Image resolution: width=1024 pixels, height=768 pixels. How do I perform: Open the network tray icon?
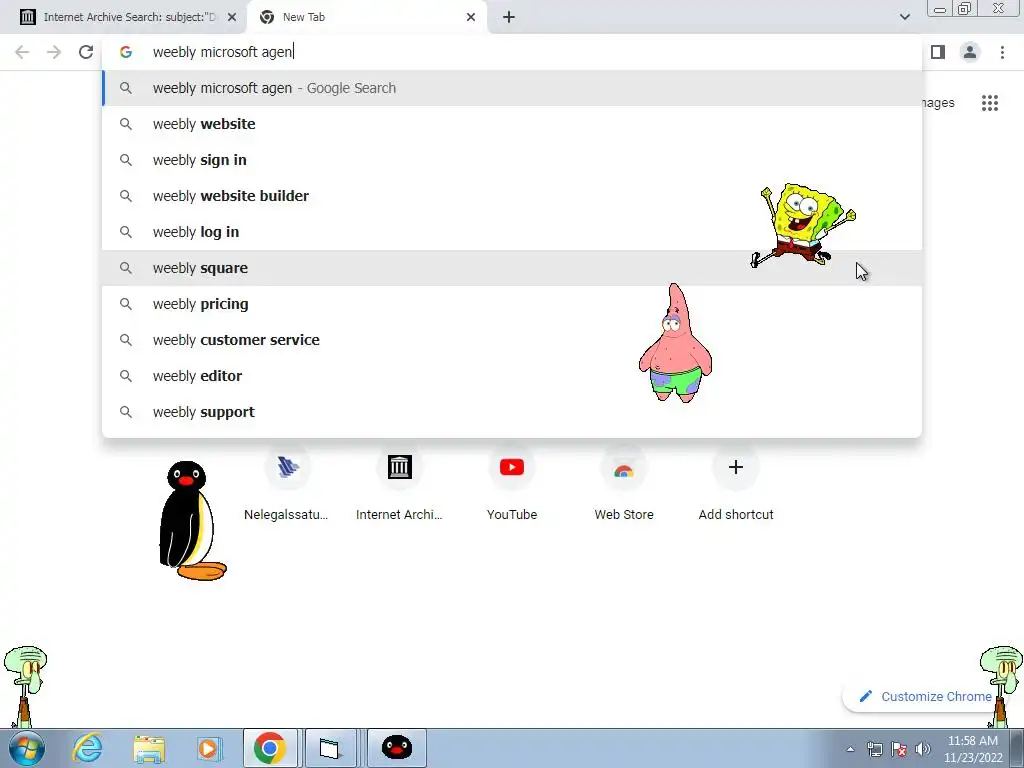point(874,749)
